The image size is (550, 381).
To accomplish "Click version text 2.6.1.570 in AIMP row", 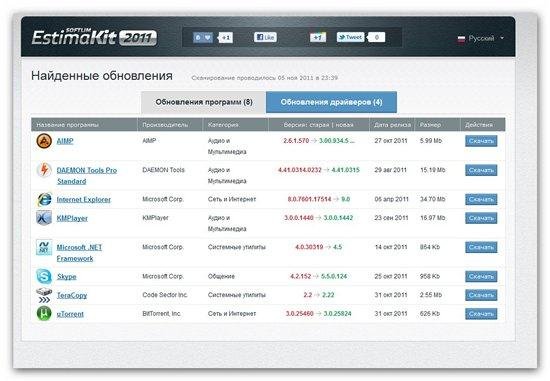I will click(296, 141).
